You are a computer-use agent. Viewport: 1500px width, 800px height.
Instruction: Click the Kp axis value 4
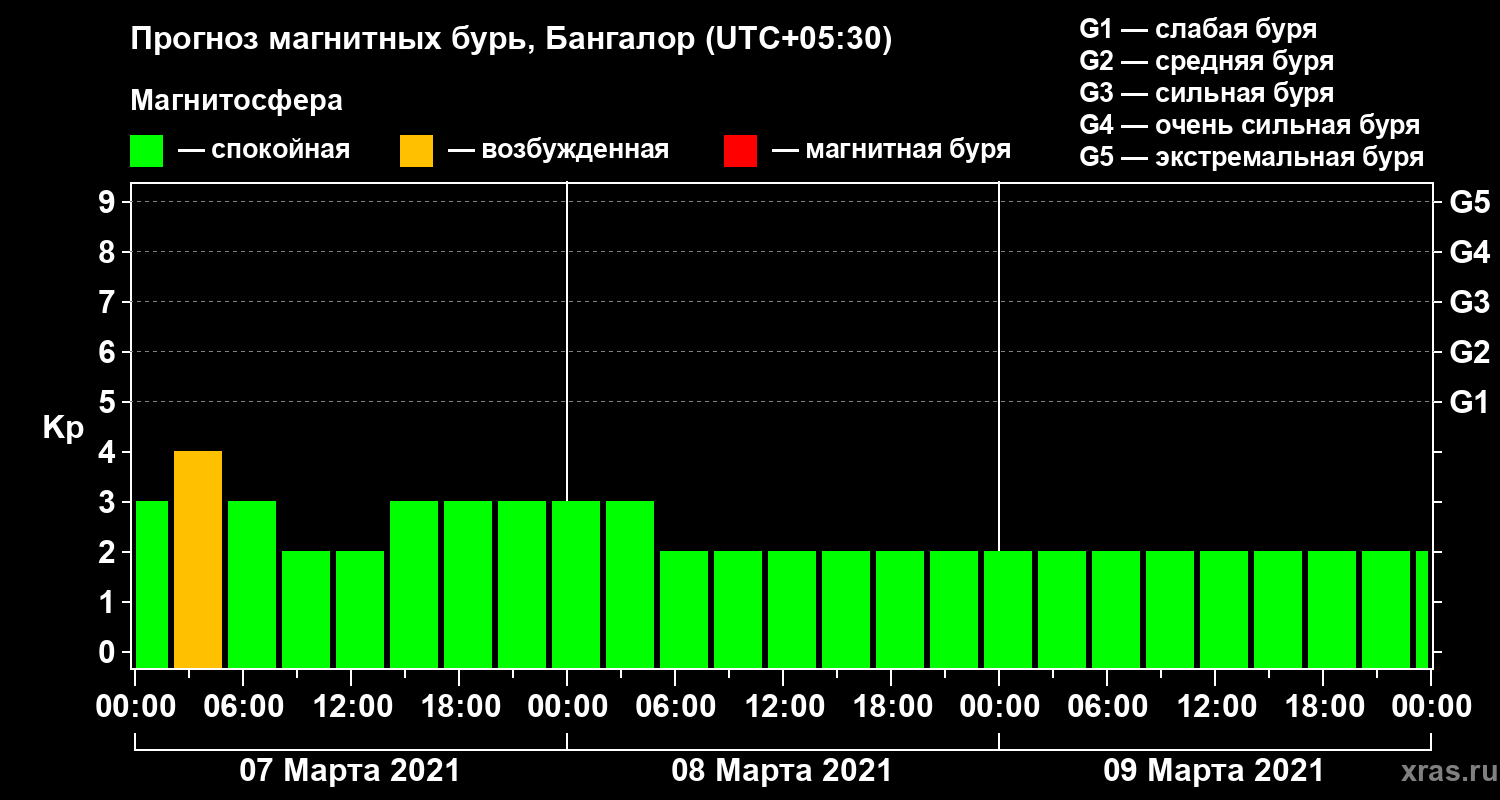(109, 453)
